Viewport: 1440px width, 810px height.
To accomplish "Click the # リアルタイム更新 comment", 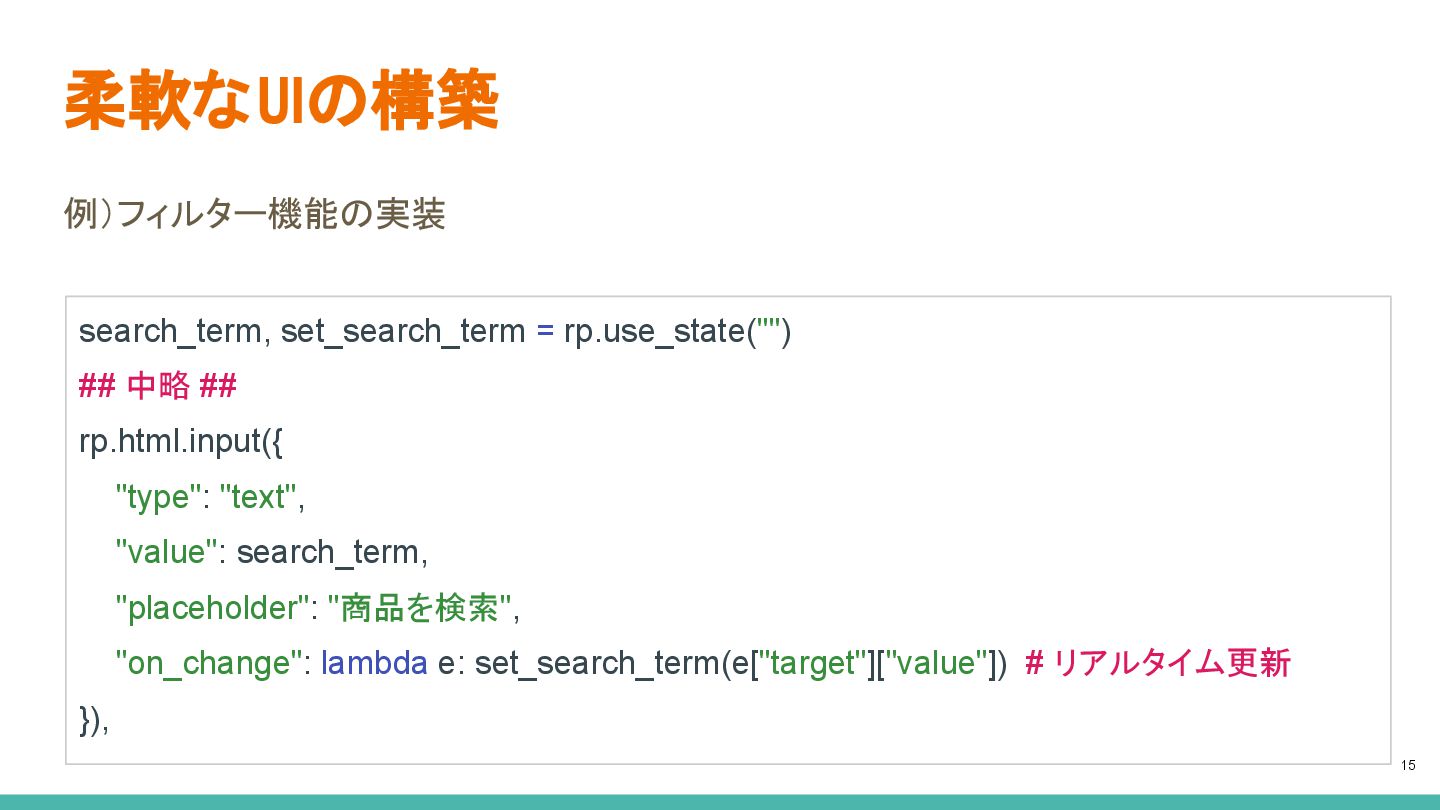I will click(x=1158, y=663).
